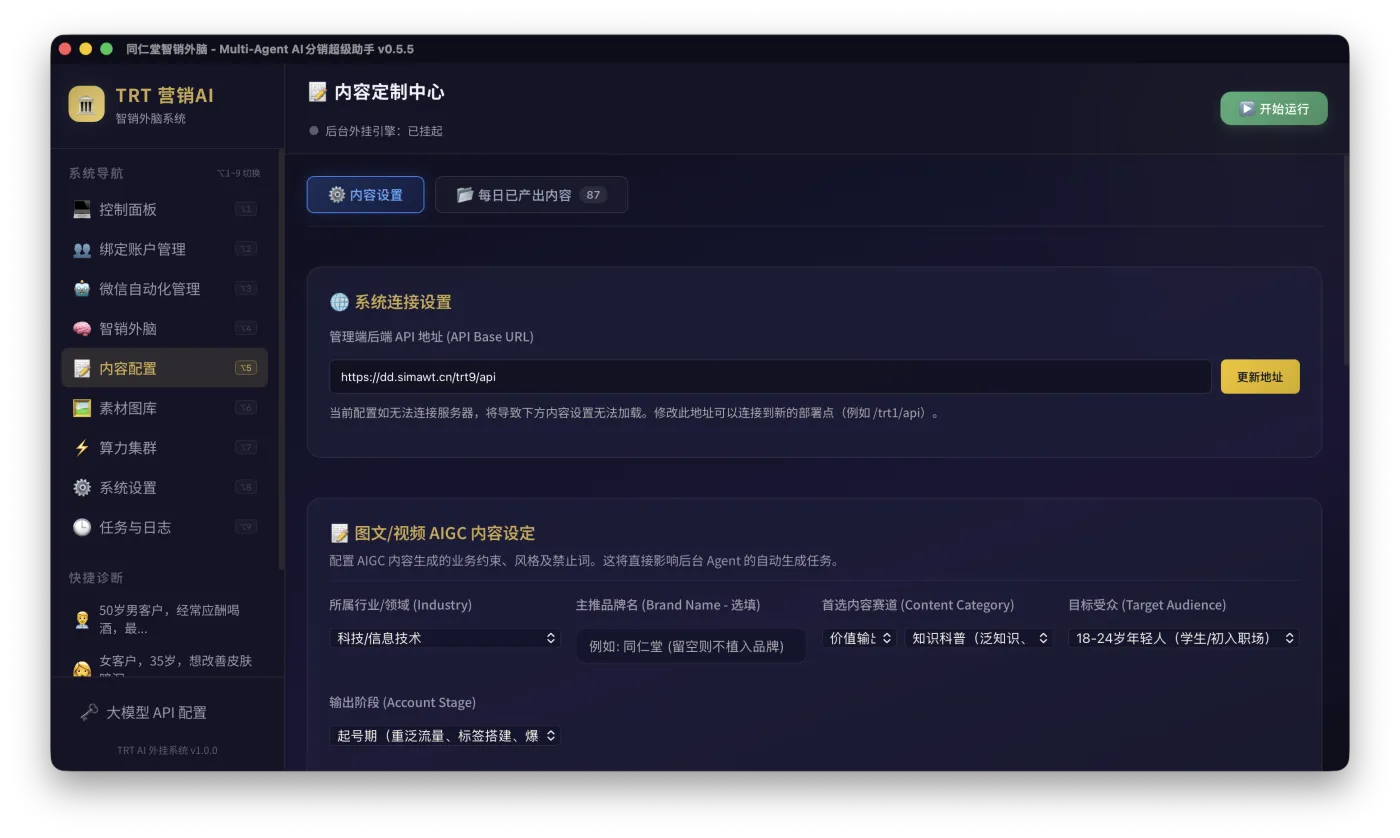
Task: Click the 系统导航 section heading
Action: pos(96,173)
